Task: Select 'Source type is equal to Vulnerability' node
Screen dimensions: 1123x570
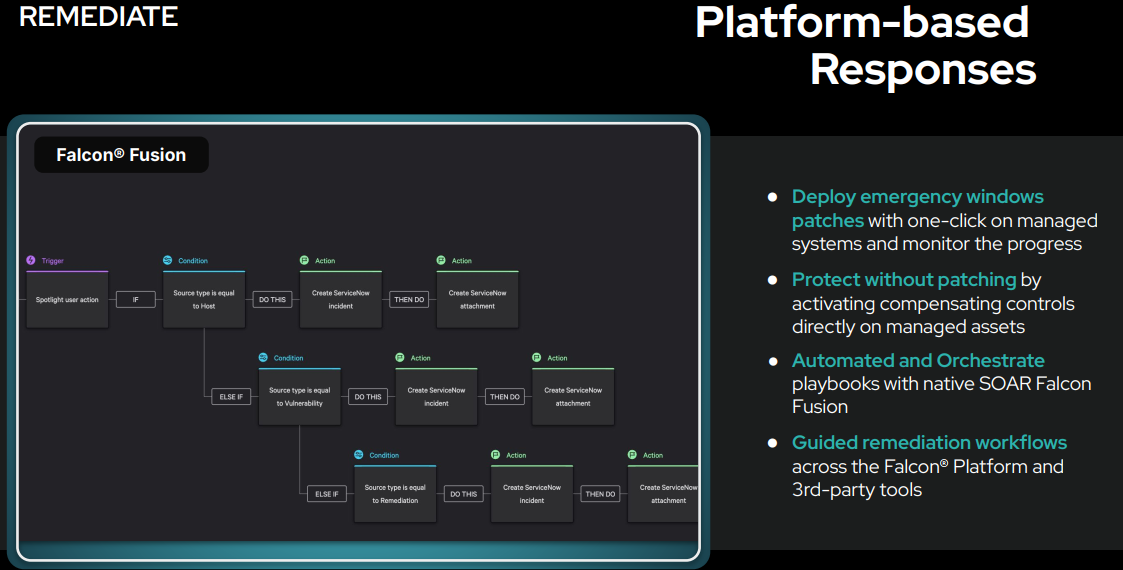Action: (x=299, y=397)
